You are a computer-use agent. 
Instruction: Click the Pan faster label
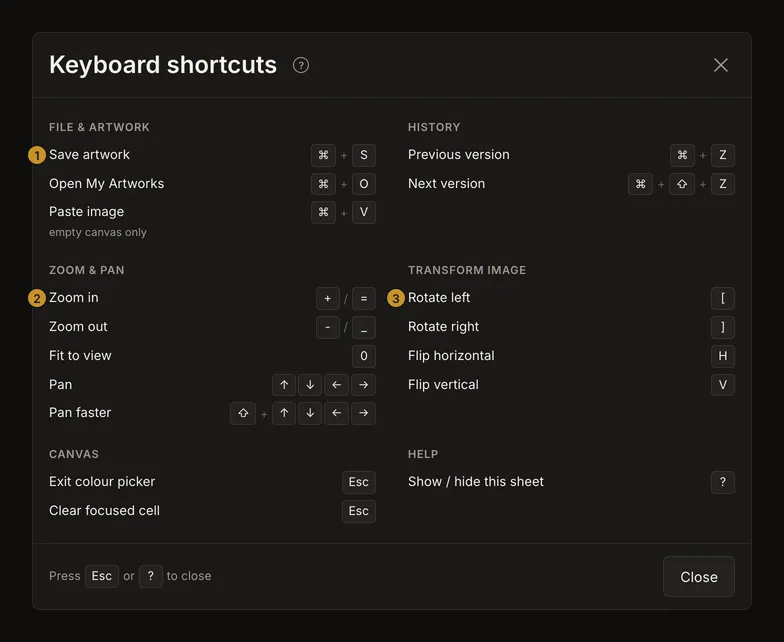pyautogui.click(x=80, y=412)
